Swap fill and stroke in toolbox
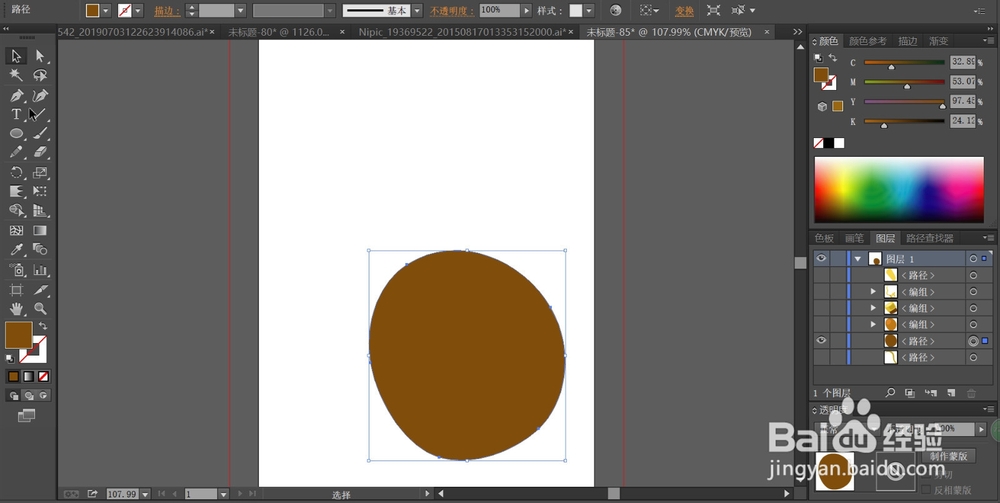This screenshot has width=1000, height=503. pos(43,326)
